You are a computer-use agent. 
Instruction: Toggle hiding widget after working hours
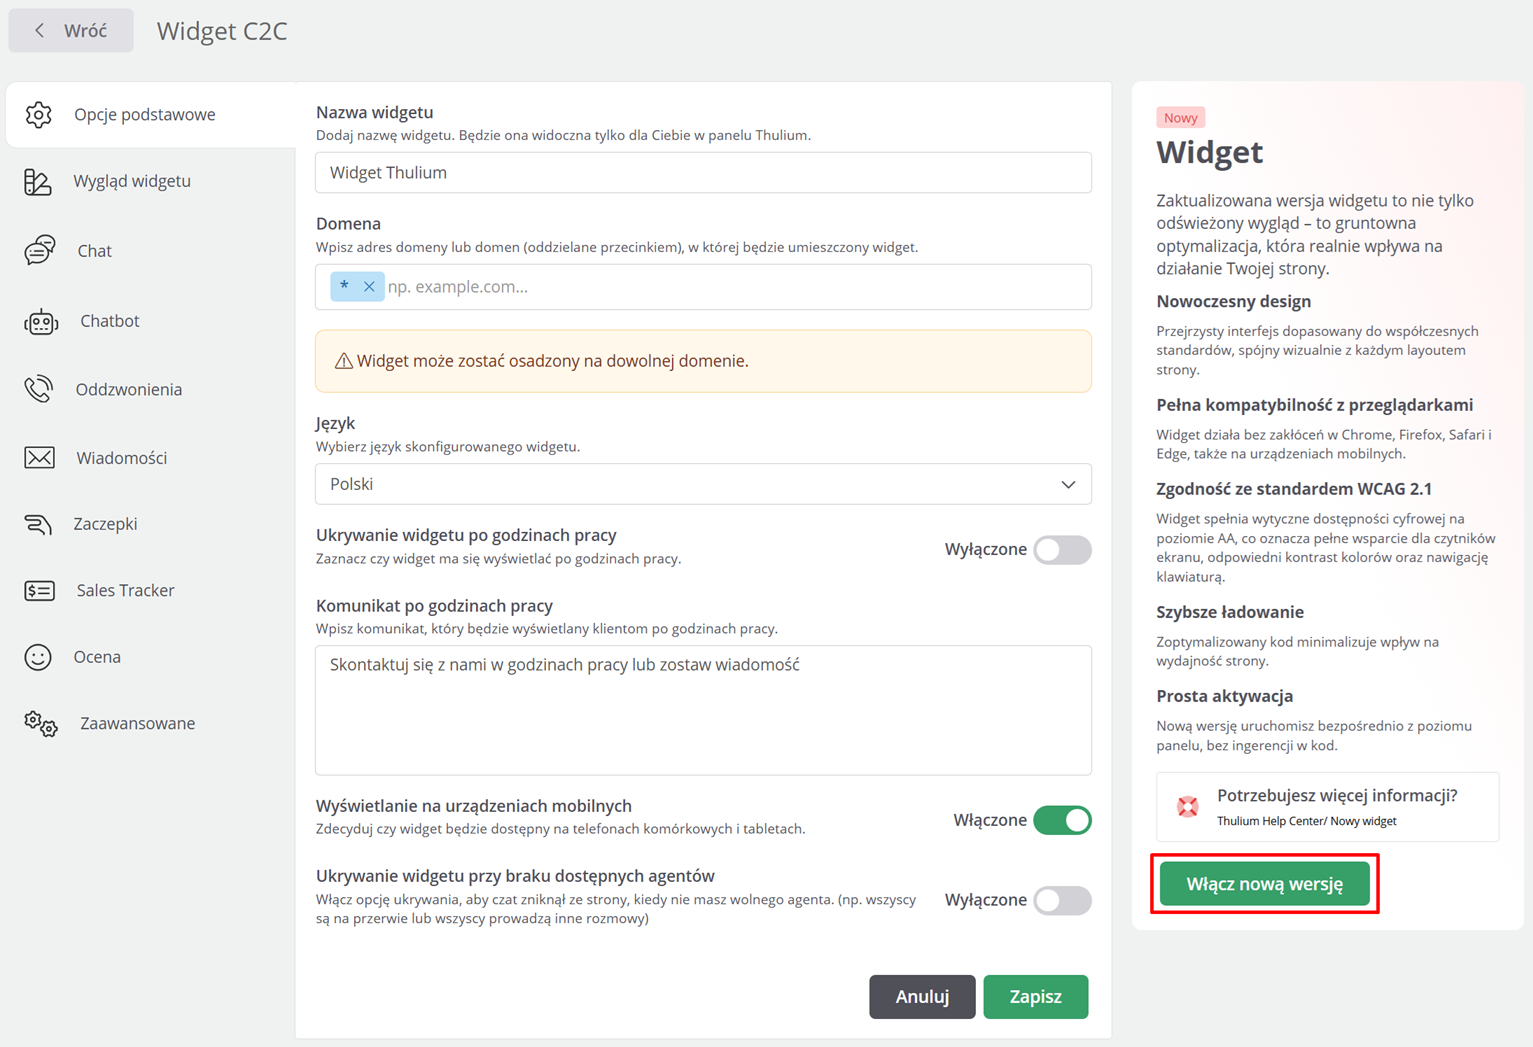1062,549
